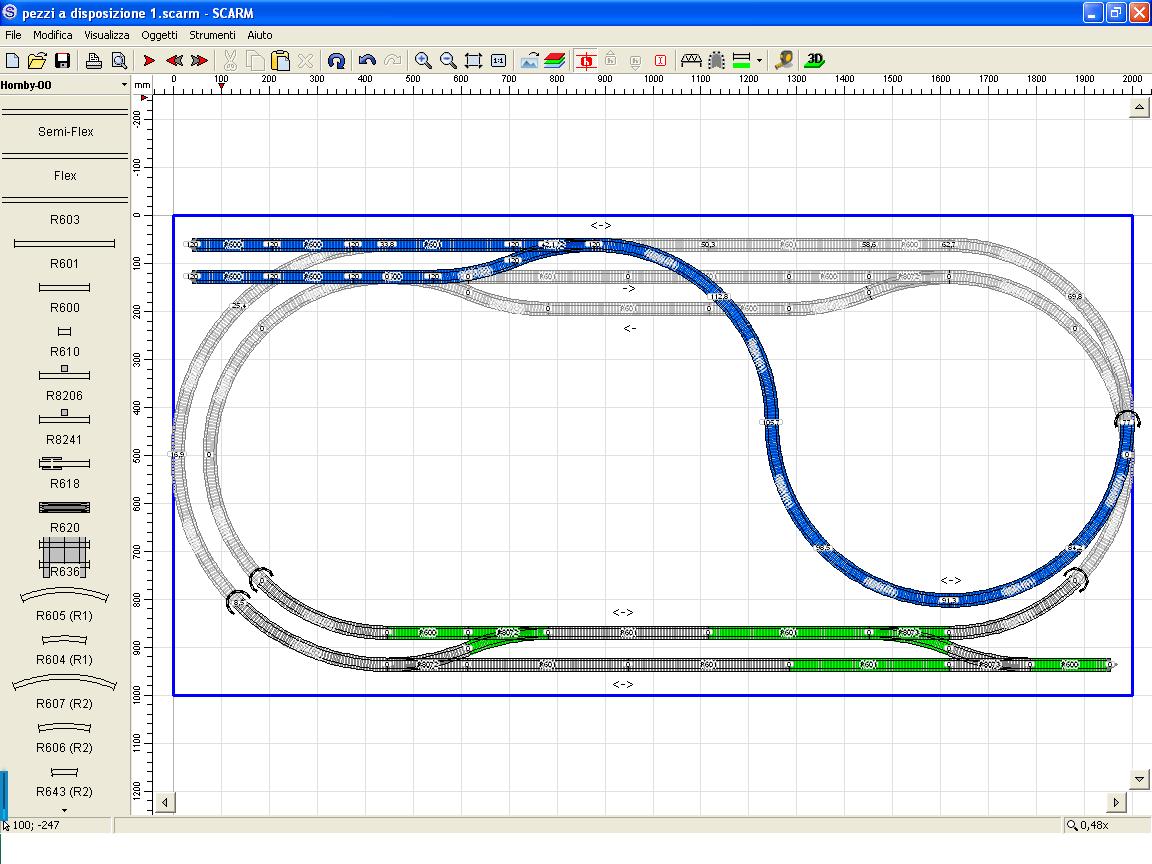The width and height of the screenshot is (1152, 864).
Task: Open the Visualizza menu
Action: click(x=107, y=35)
